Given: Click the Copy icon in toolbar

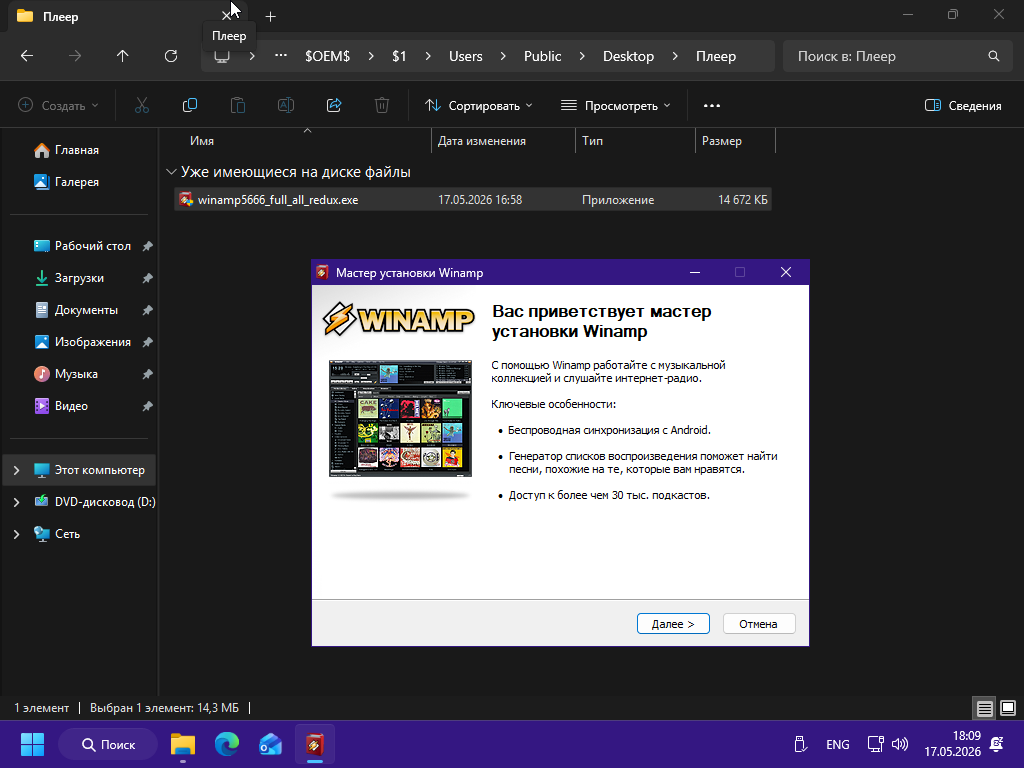Looking at the screenshot, I should (190, 105).
